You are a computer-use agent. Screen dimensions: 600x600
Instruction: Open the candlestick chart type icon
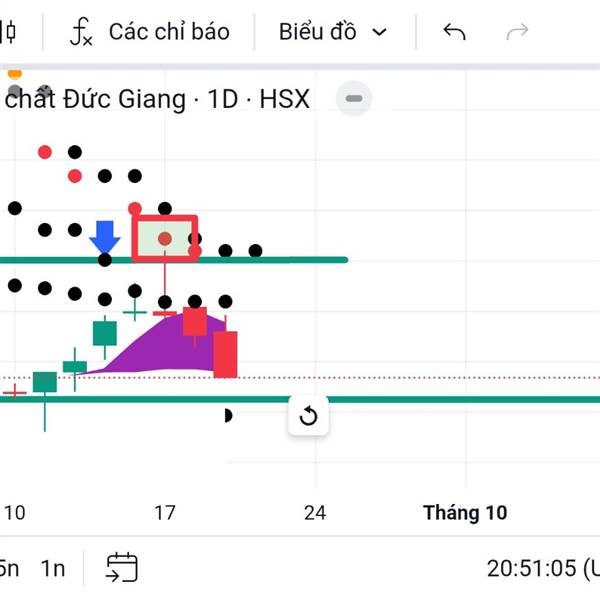pyautogui.click(x=8, y=32)
